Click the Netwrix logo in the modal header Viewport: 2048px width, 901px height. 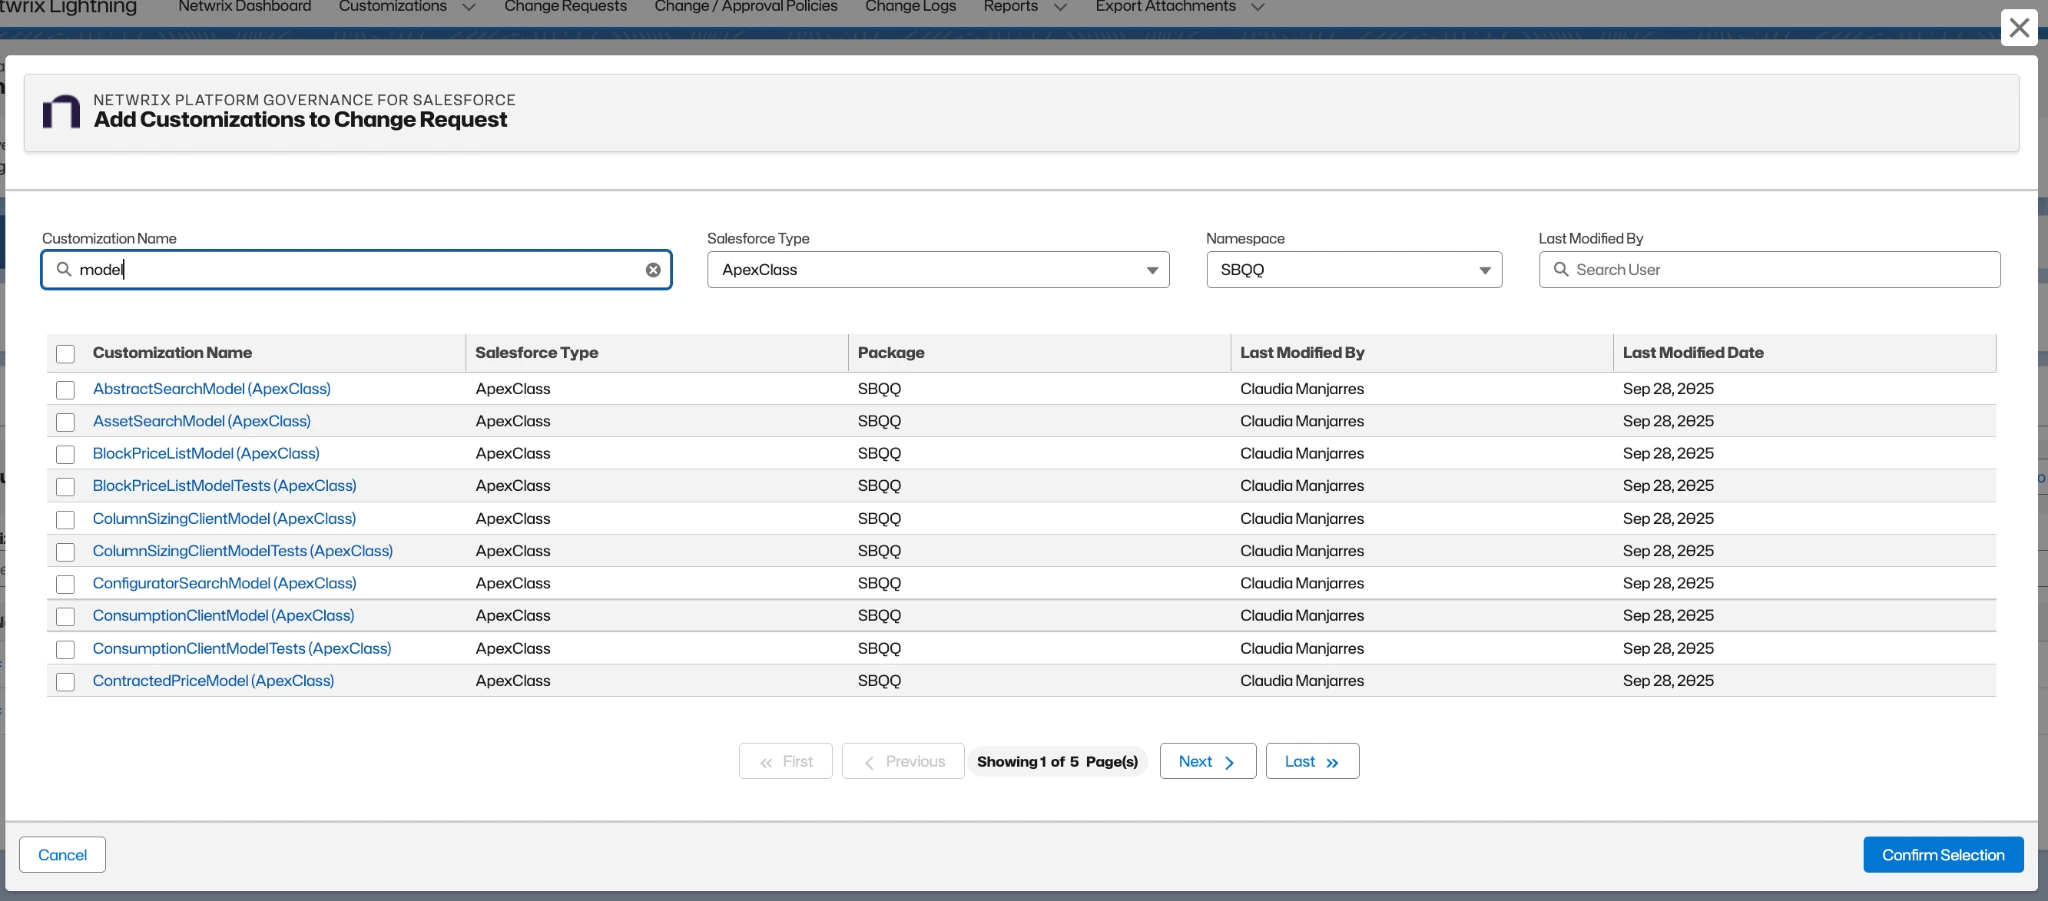pyautogui.click(x=61, y=112)
